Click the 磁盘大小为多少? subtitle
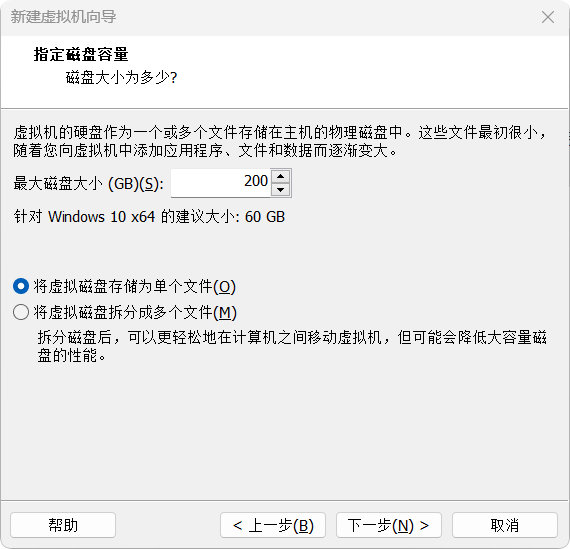 click(121, 77)
